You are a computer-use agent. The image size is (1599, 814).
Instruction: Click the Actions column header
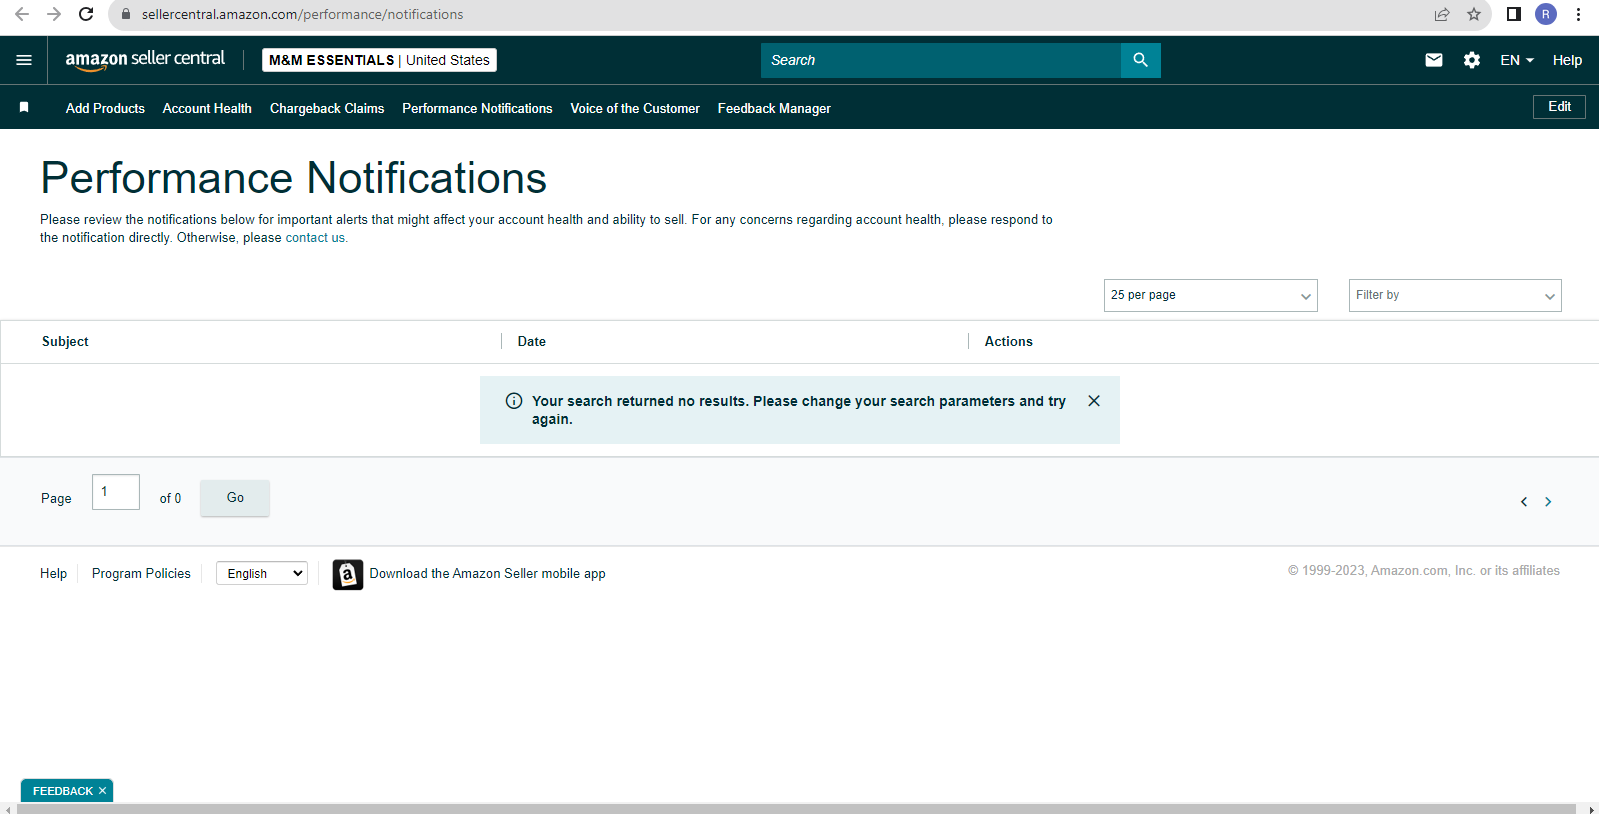[x=1008, y=341]
